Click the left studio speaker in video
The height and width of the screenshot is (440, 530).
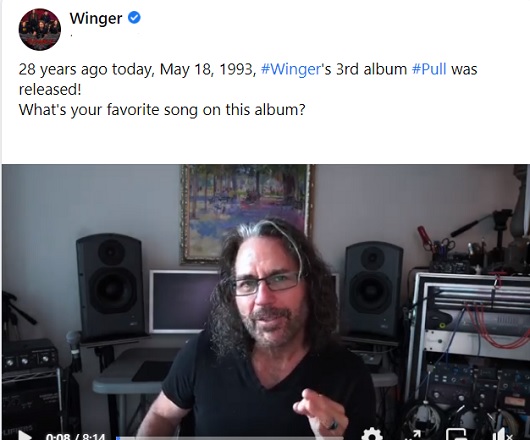[x=110, y=286]
